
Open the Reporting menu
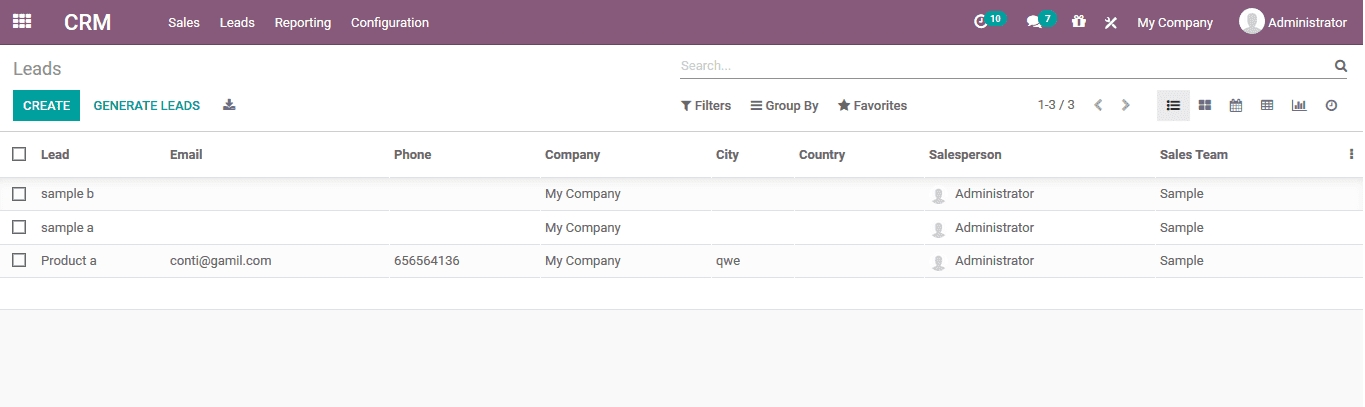pyautogui.click(x=303, y=22)
